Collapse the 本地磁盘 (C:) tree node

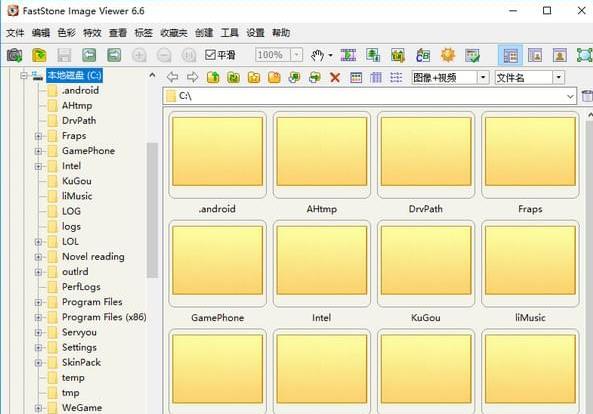click(24, 76)
